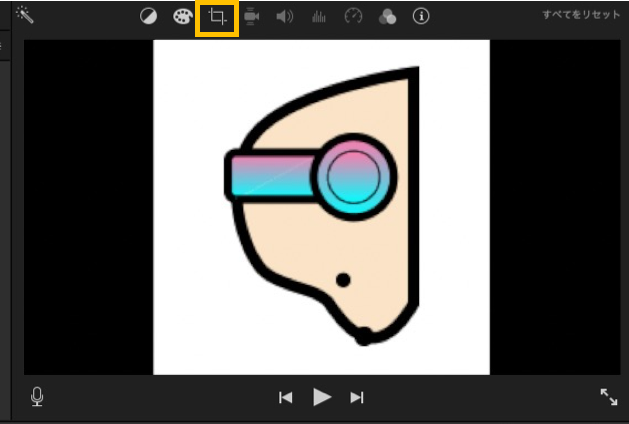Open the color correction palette
This screenshot has height=424, width=629.
click(183, 16)
